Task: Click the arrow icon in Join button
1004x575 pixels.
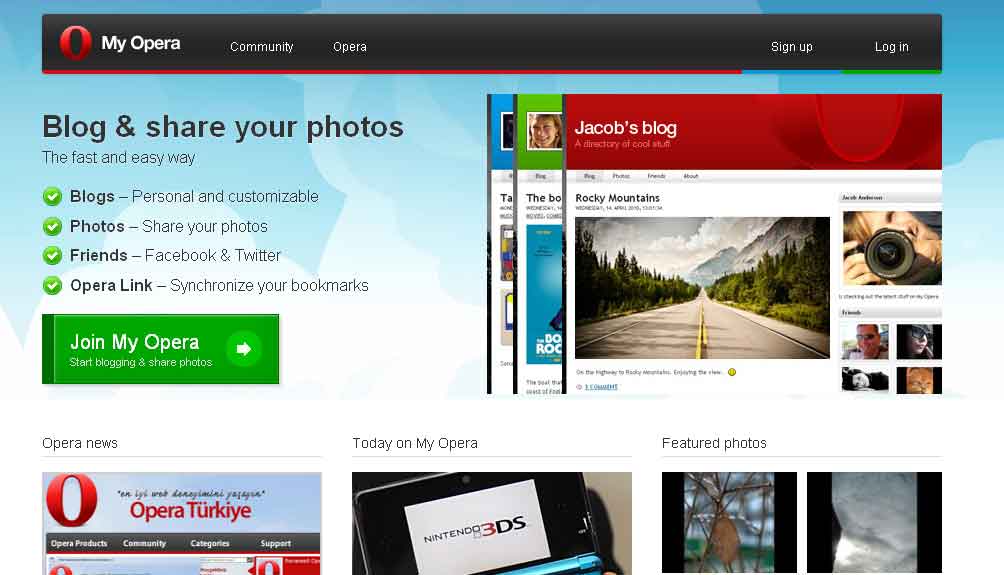Action: click(244, 349)
